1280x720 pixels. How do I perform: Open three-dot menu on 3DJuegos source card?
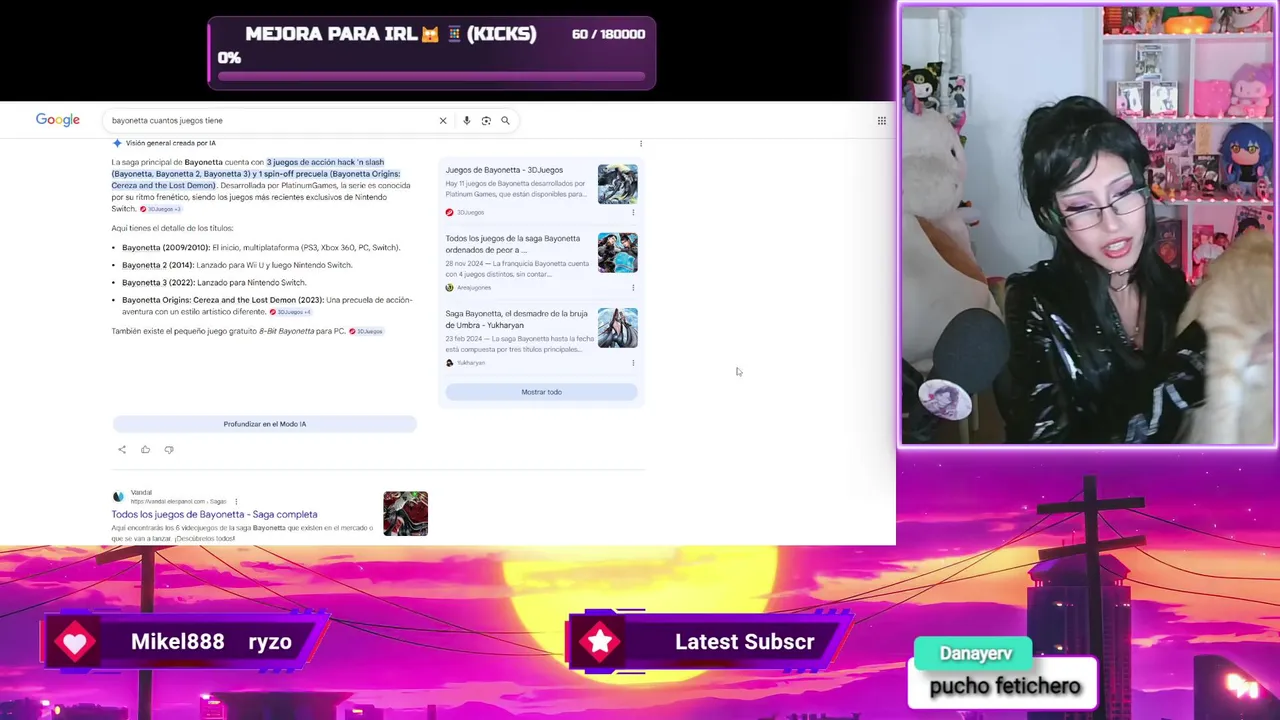tap(633, 212)
